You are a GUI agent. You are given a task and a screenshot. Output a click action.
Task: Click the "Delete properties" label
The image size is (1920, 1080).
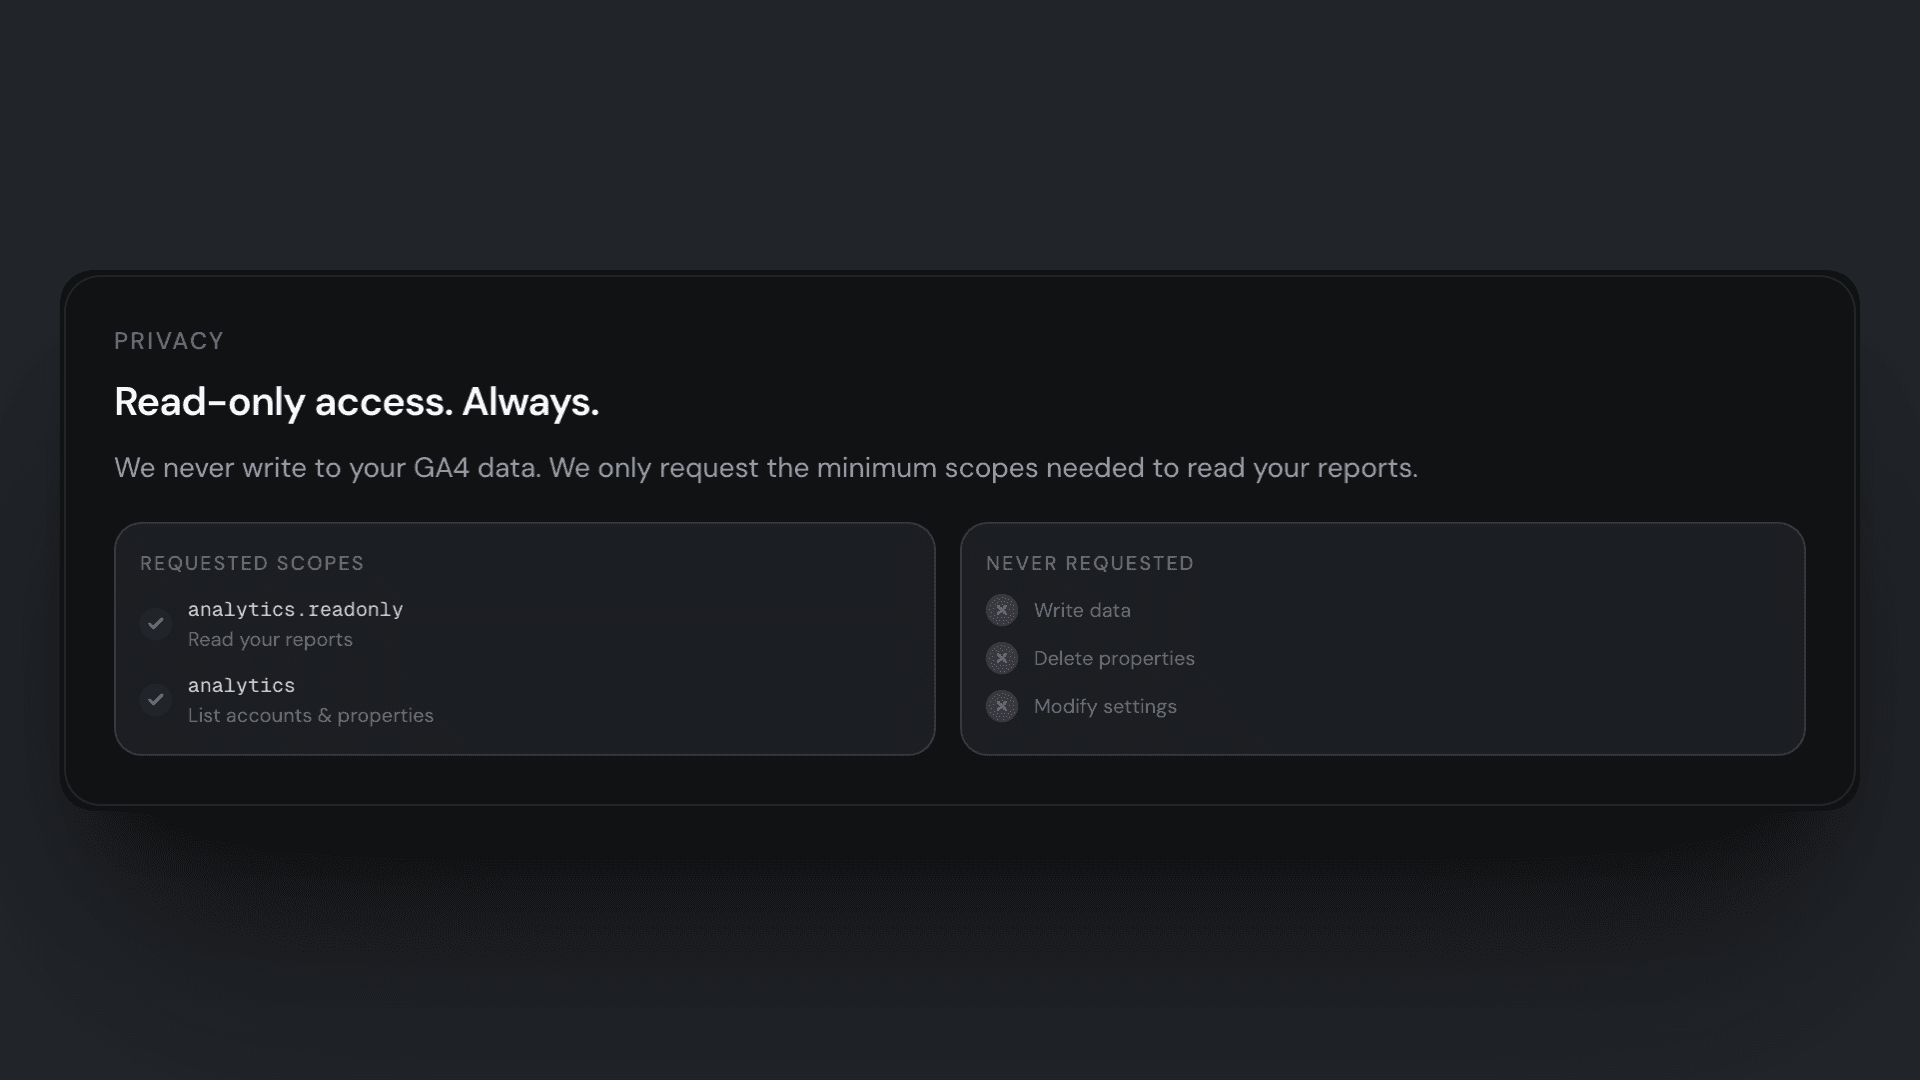click(x=1114, y=658)
